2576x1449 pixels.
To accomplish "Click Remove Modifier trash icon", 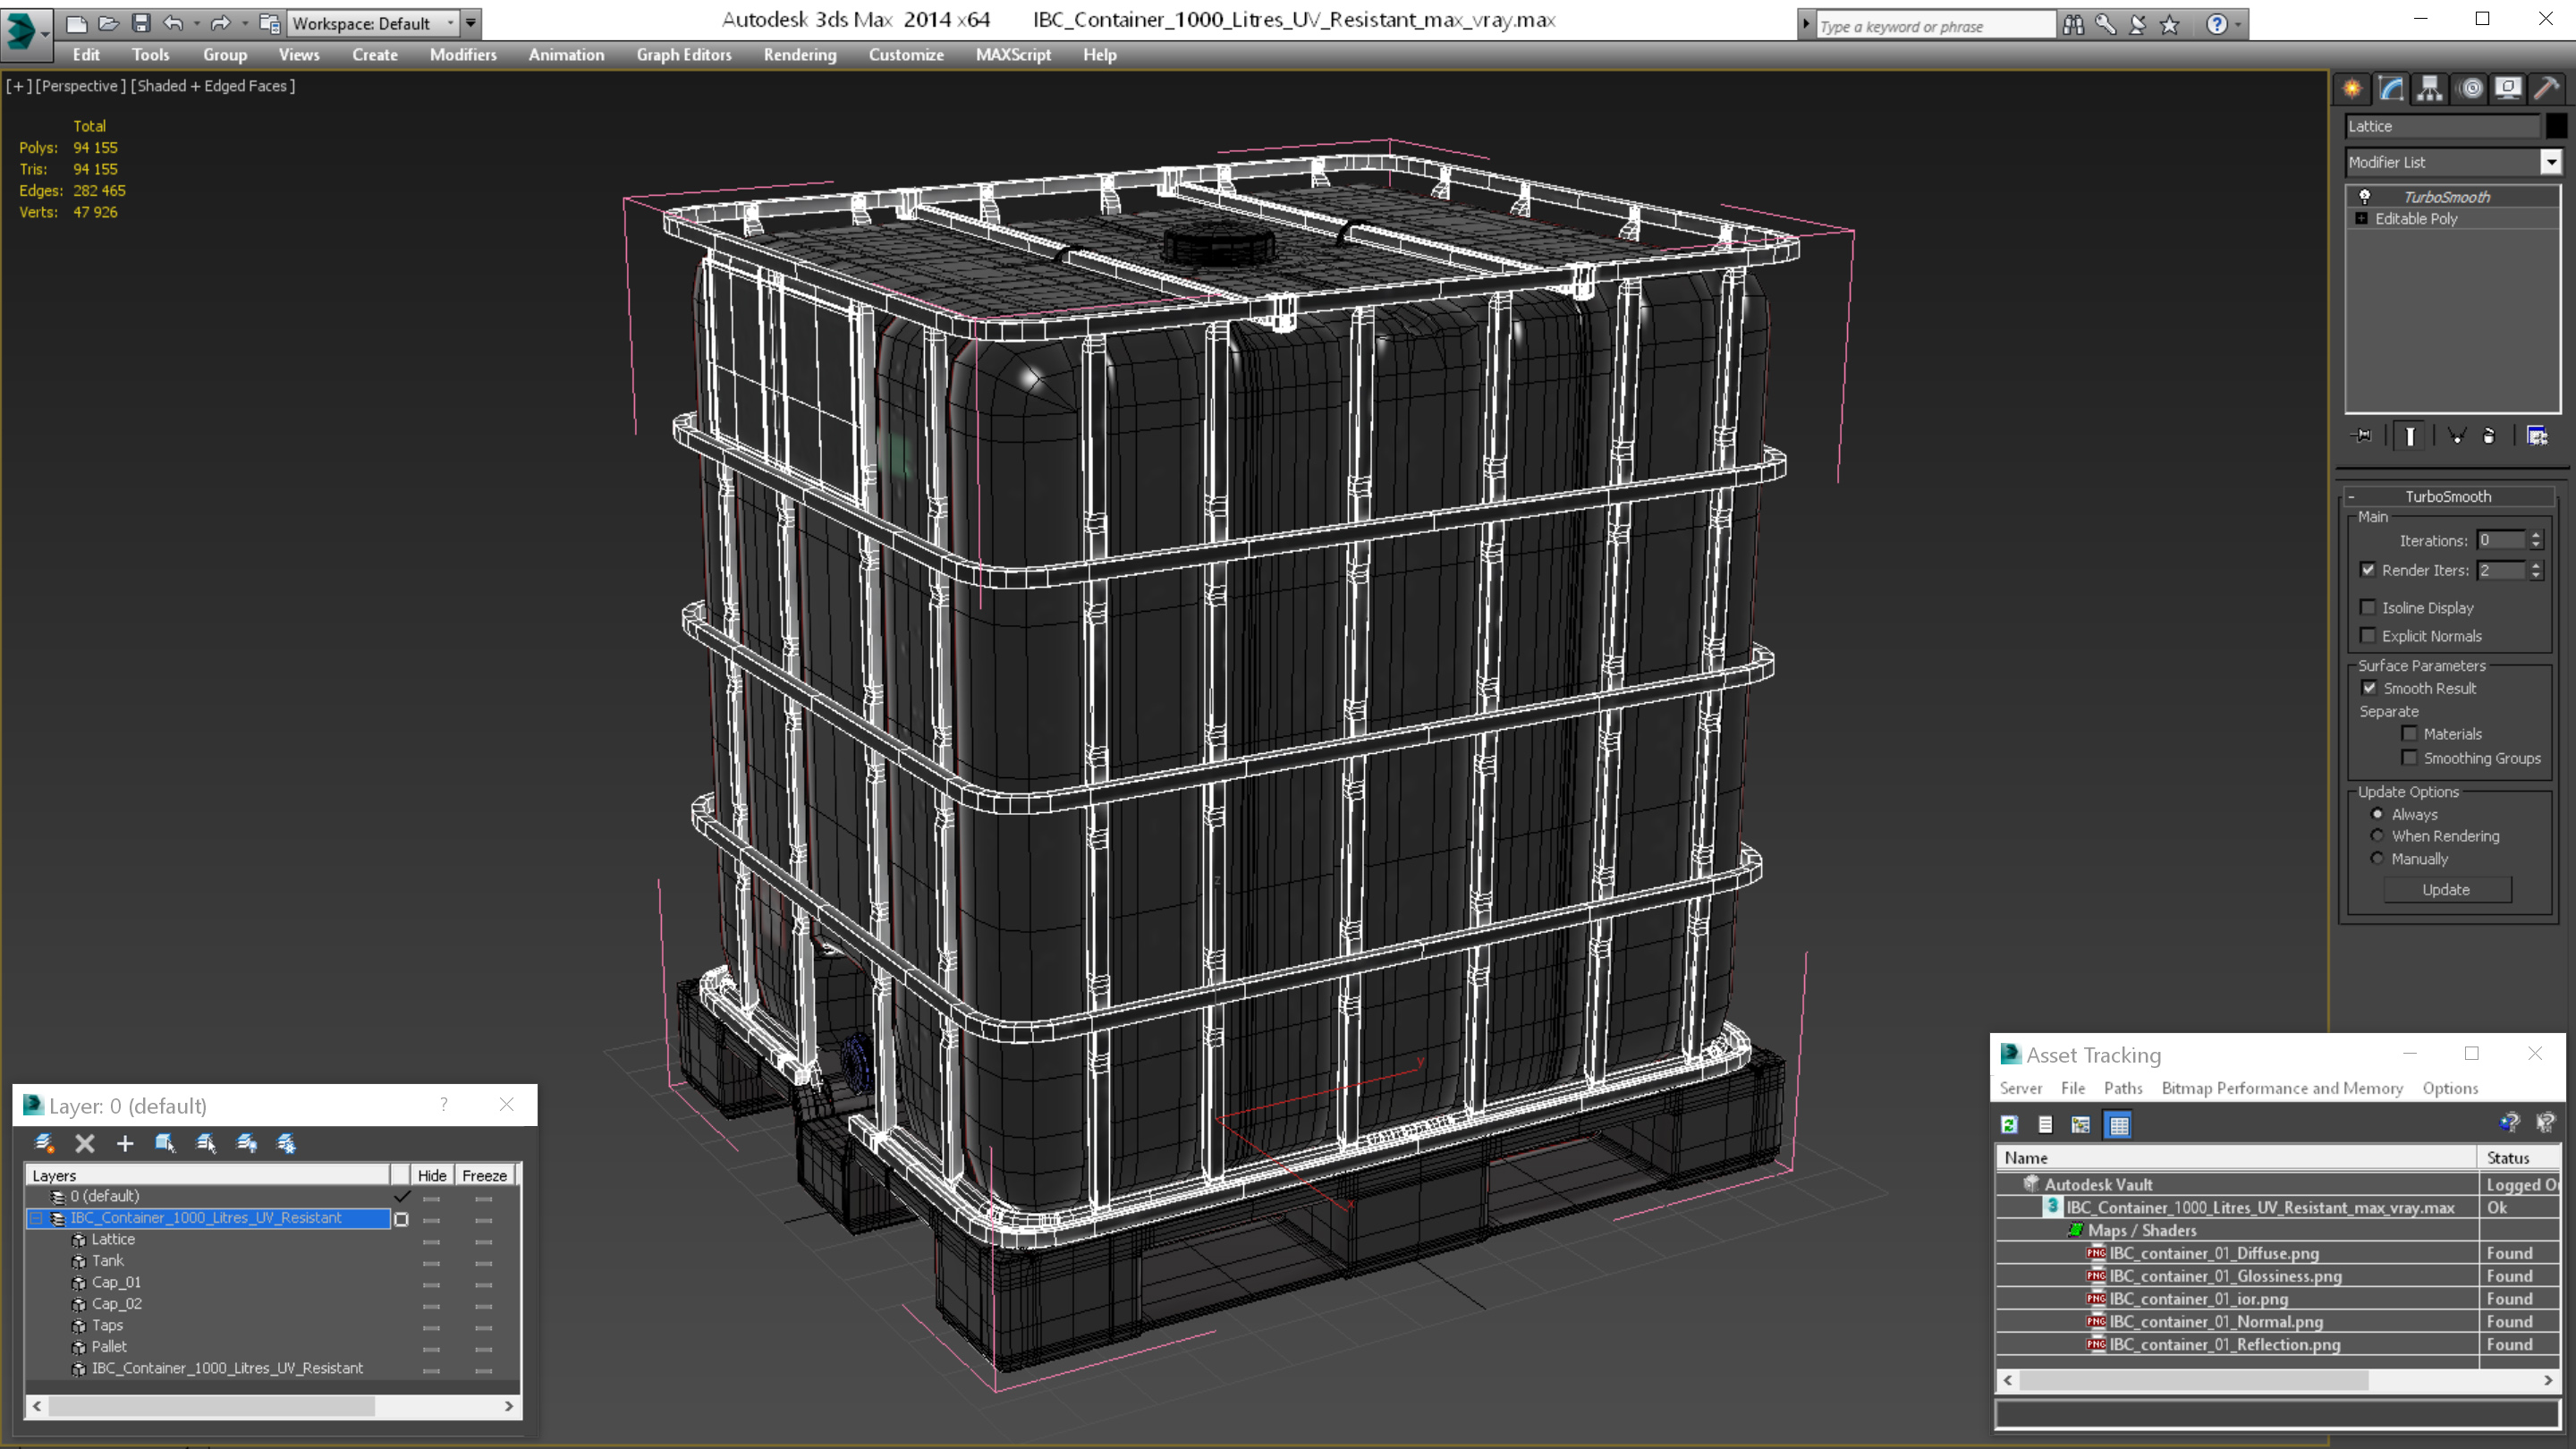I will [2489, 436].
